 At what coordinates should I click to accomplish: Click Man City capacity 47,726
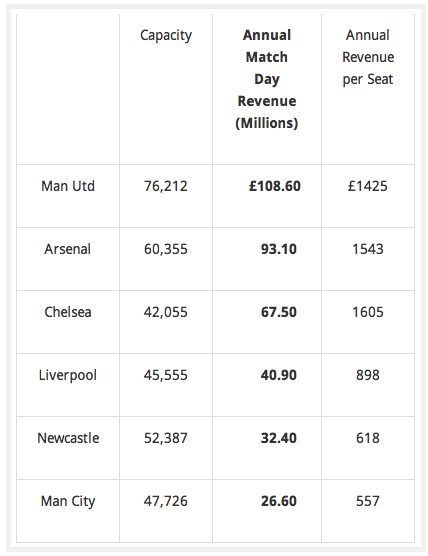click(x=166, y=501)
